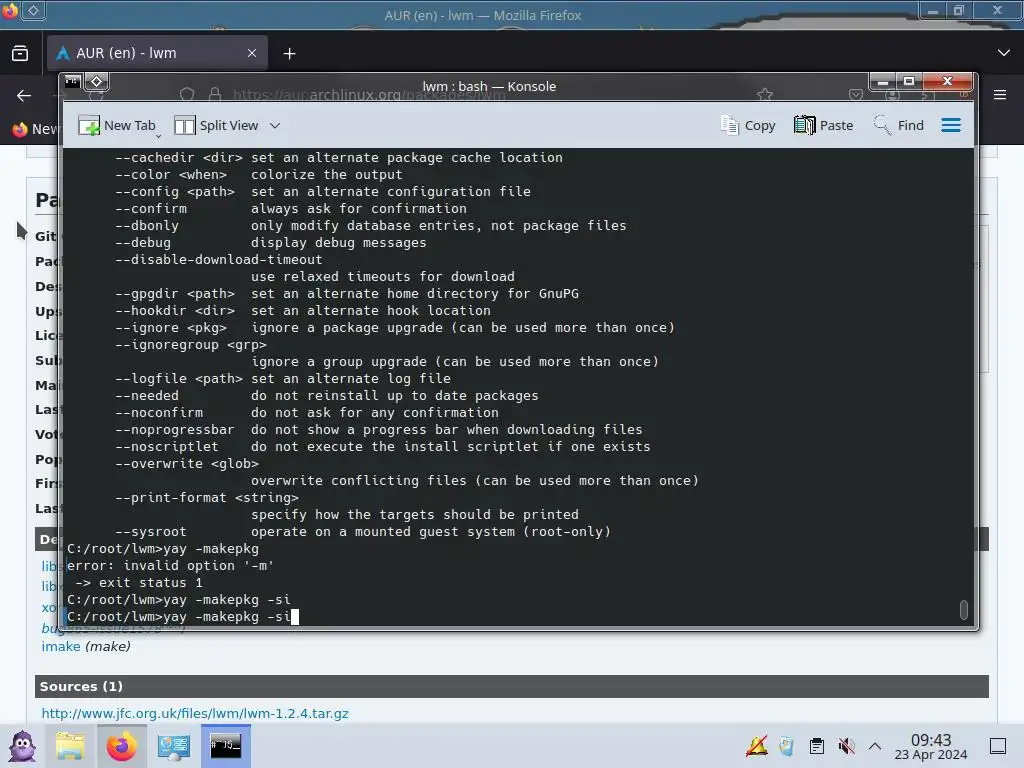Click the Split View button in Konsole

[216, 125]
